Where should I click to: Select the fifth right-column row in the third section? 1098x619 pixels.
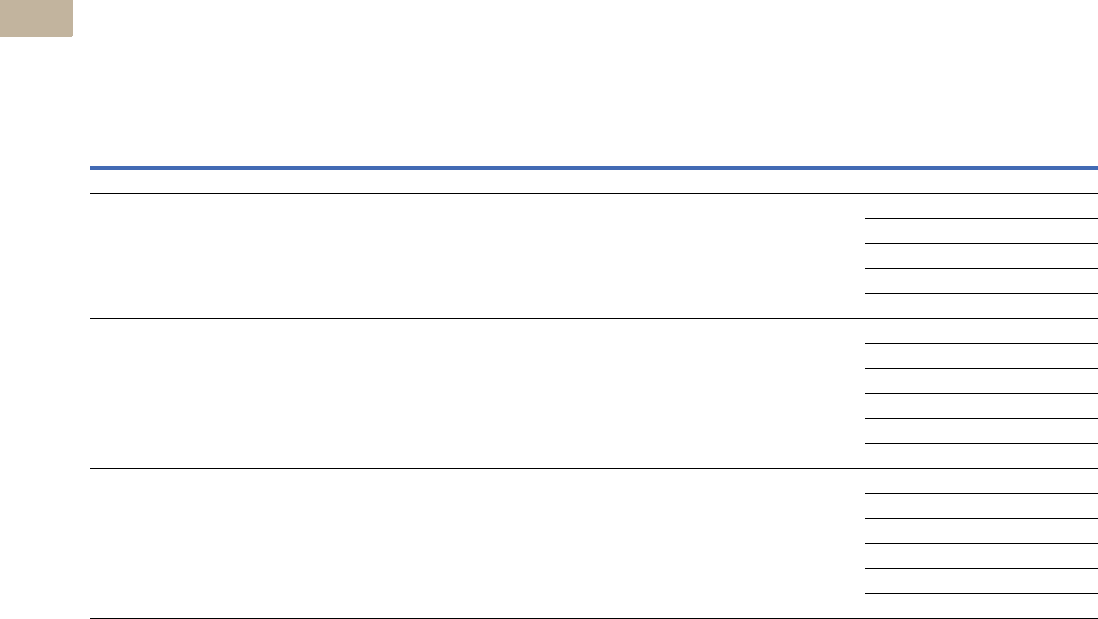point(980,581)
